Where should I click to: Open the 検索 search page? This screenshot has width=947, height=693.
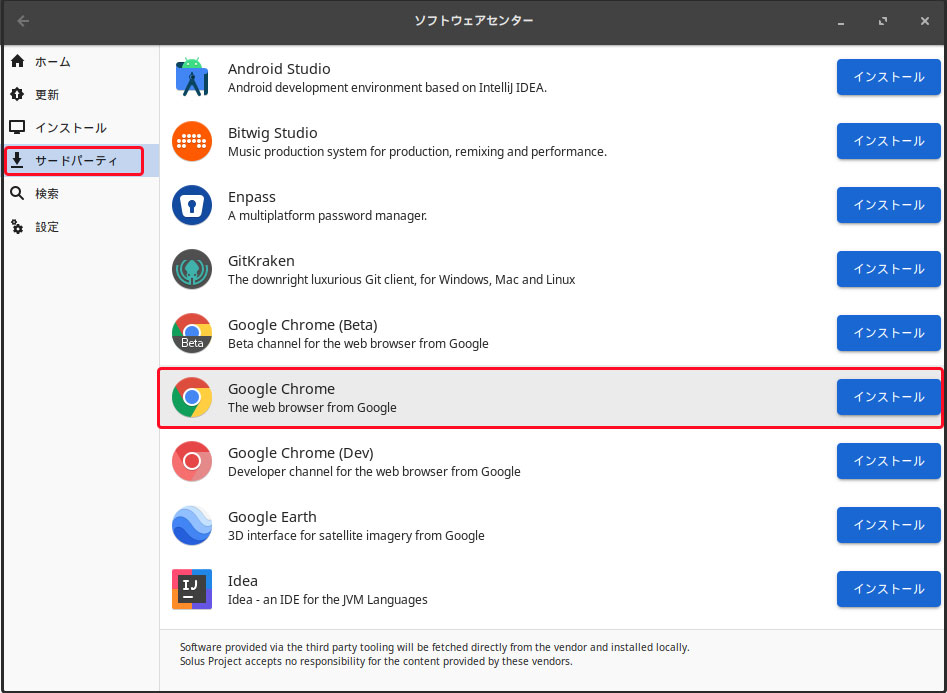coord(47,194)
